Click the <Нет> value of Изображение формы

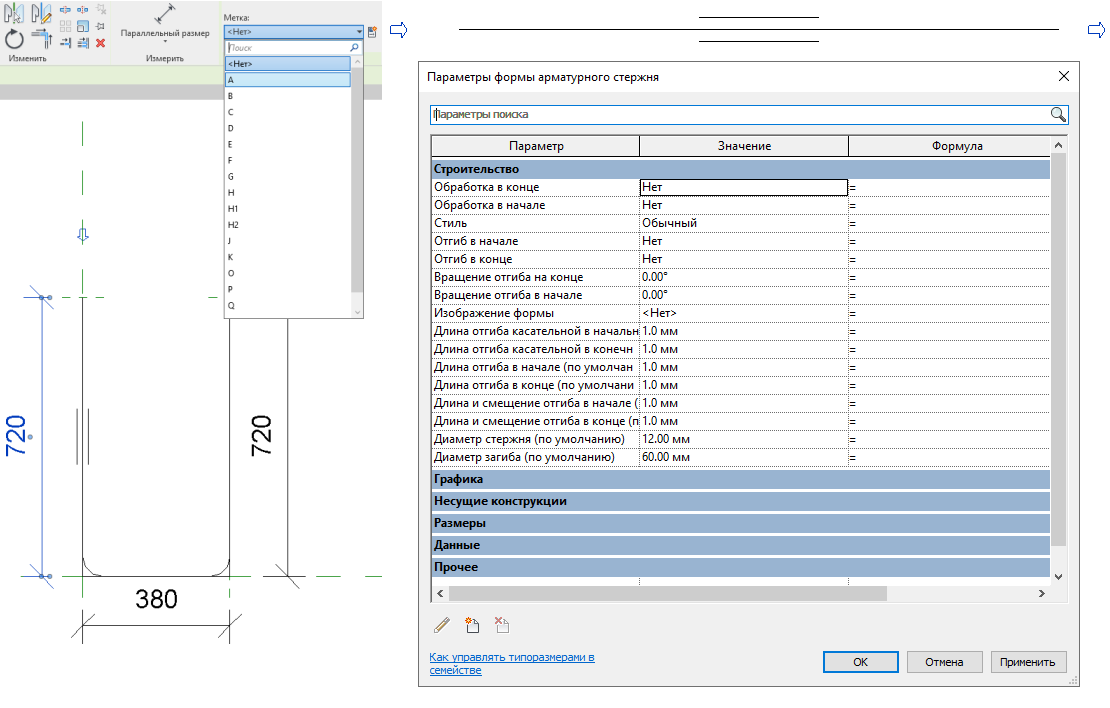(743, 313)
